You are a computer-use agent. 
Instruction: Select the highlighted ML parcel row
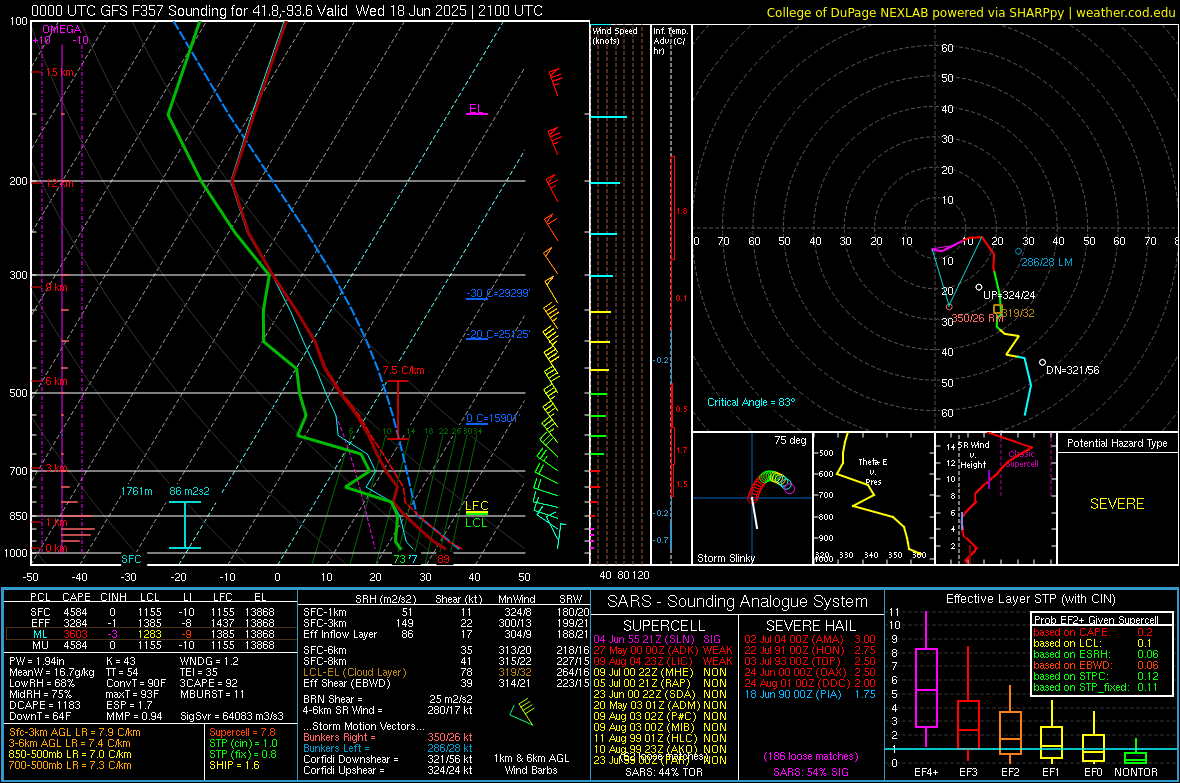[150, 634]
